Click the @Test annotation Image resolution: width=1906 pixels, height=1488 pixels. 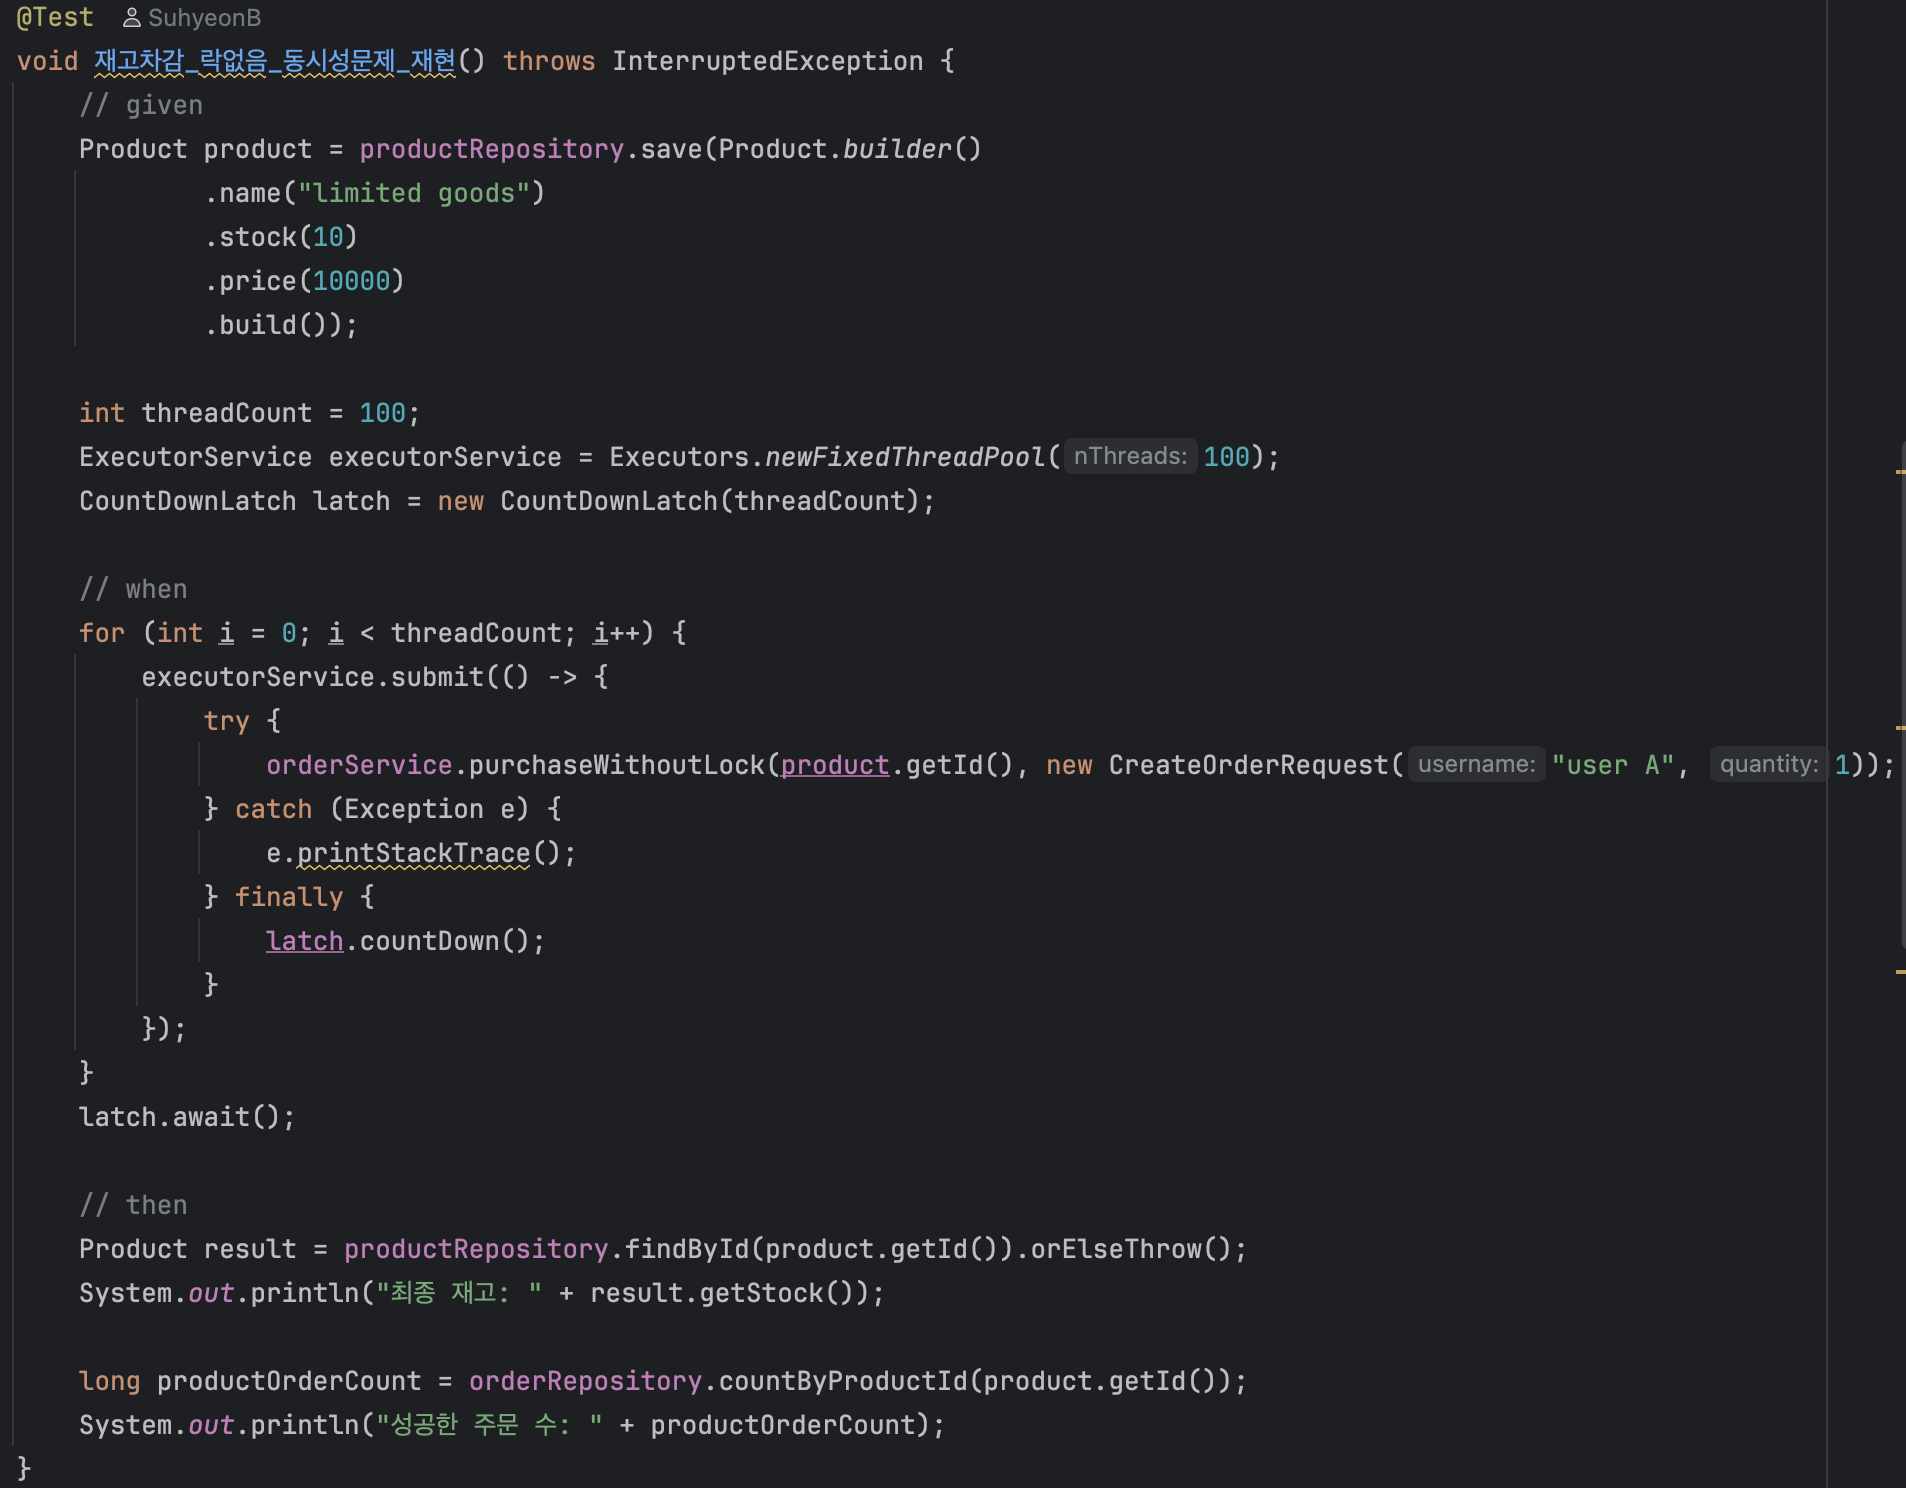point(55,18)
